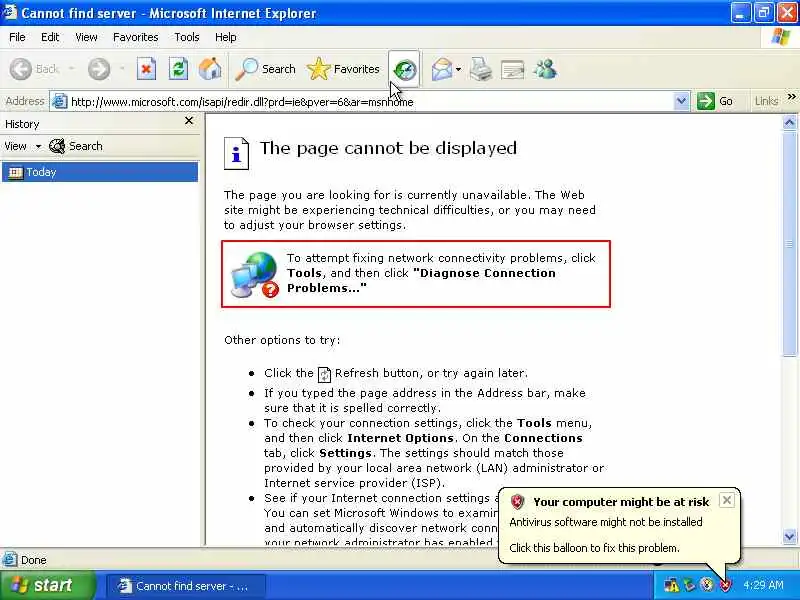
Task: Open the Tools menu
Action: coord(187,37)
